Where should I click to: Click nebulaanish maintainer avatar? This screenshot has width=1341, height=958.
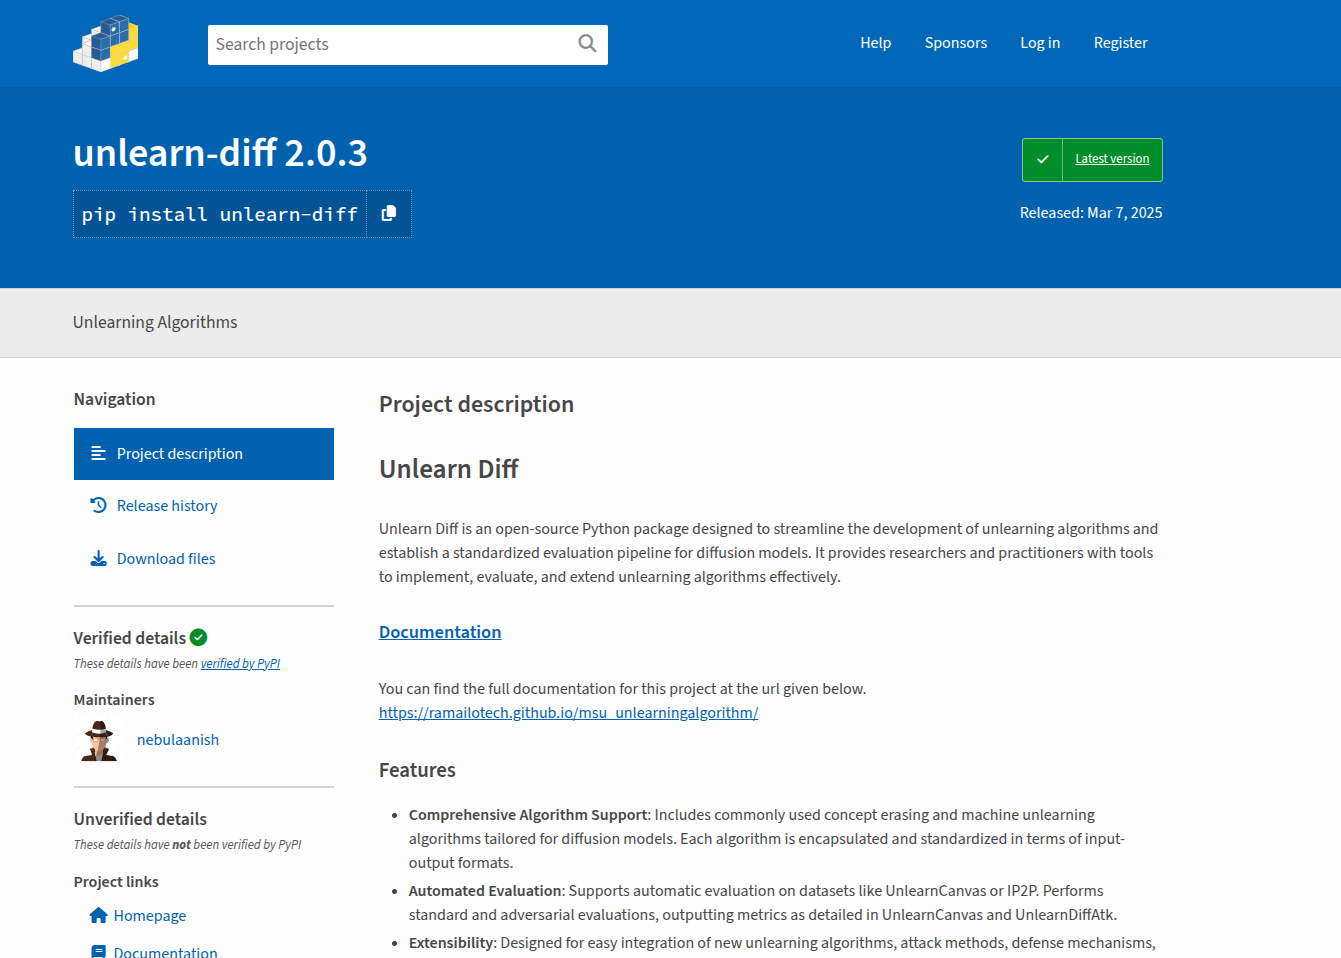(99, 740)
